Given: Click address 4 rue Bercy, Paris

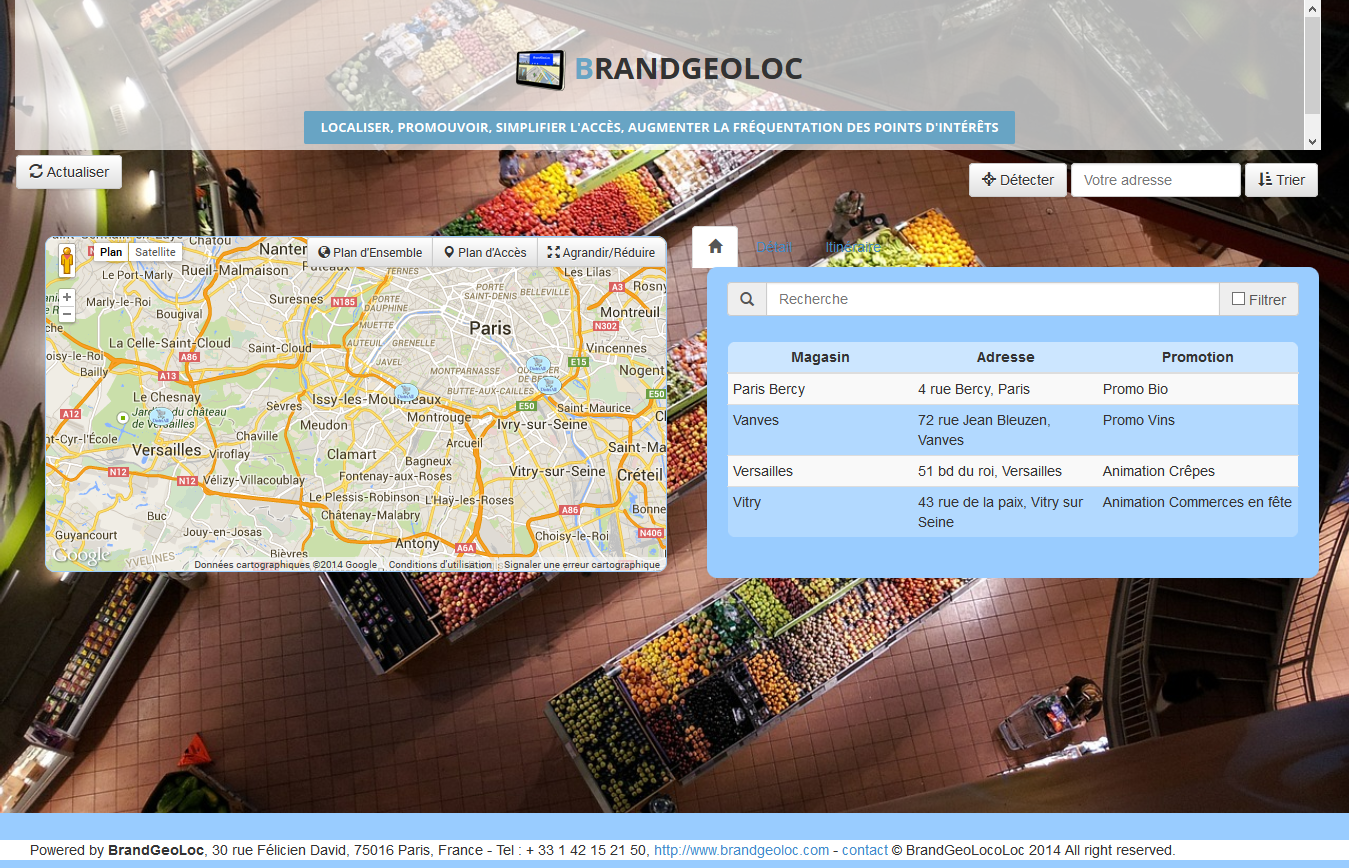Looking at the screenshot, I should (974, 389).
